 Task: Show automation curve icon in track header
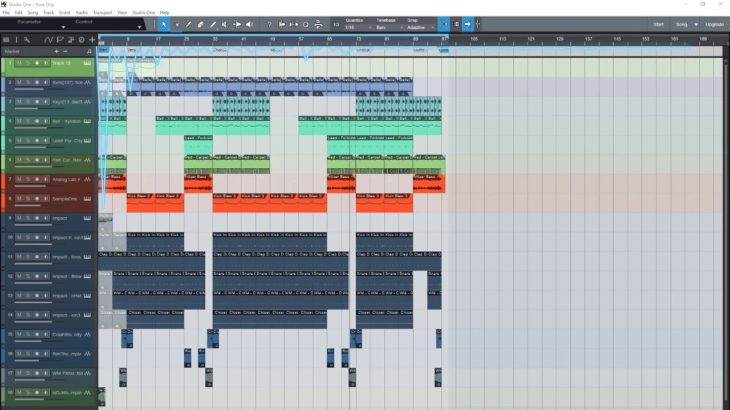(49, 40)
